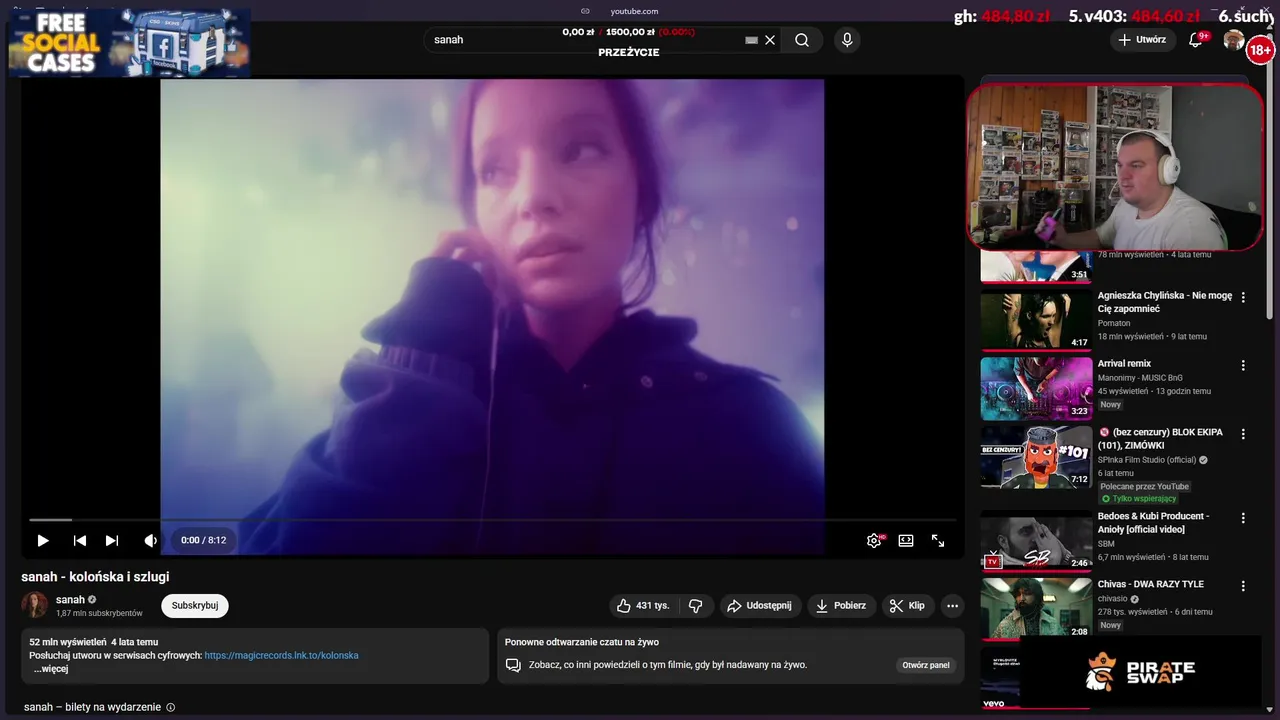
Task: Open Bedoes Anioły video thumbnail
Action: pyautogui.click(x=1036, y=540)
